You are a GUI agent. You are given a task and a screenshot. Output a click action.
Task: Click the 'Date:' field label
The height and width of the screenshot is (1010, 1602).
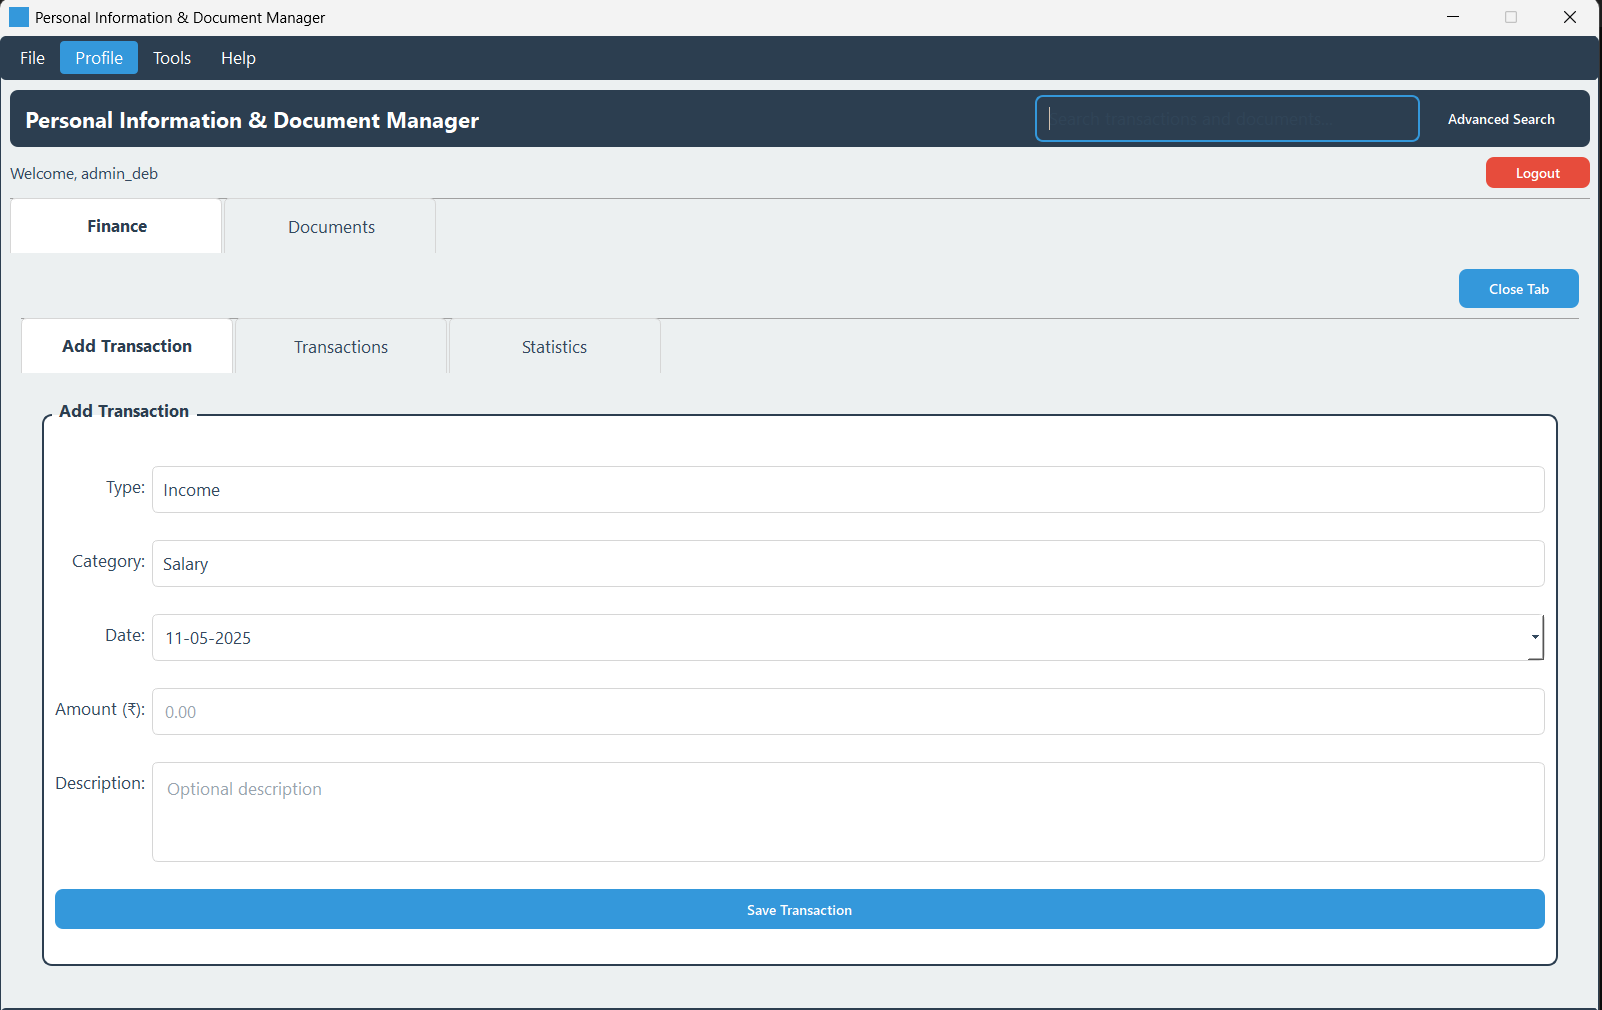(125, 635)
